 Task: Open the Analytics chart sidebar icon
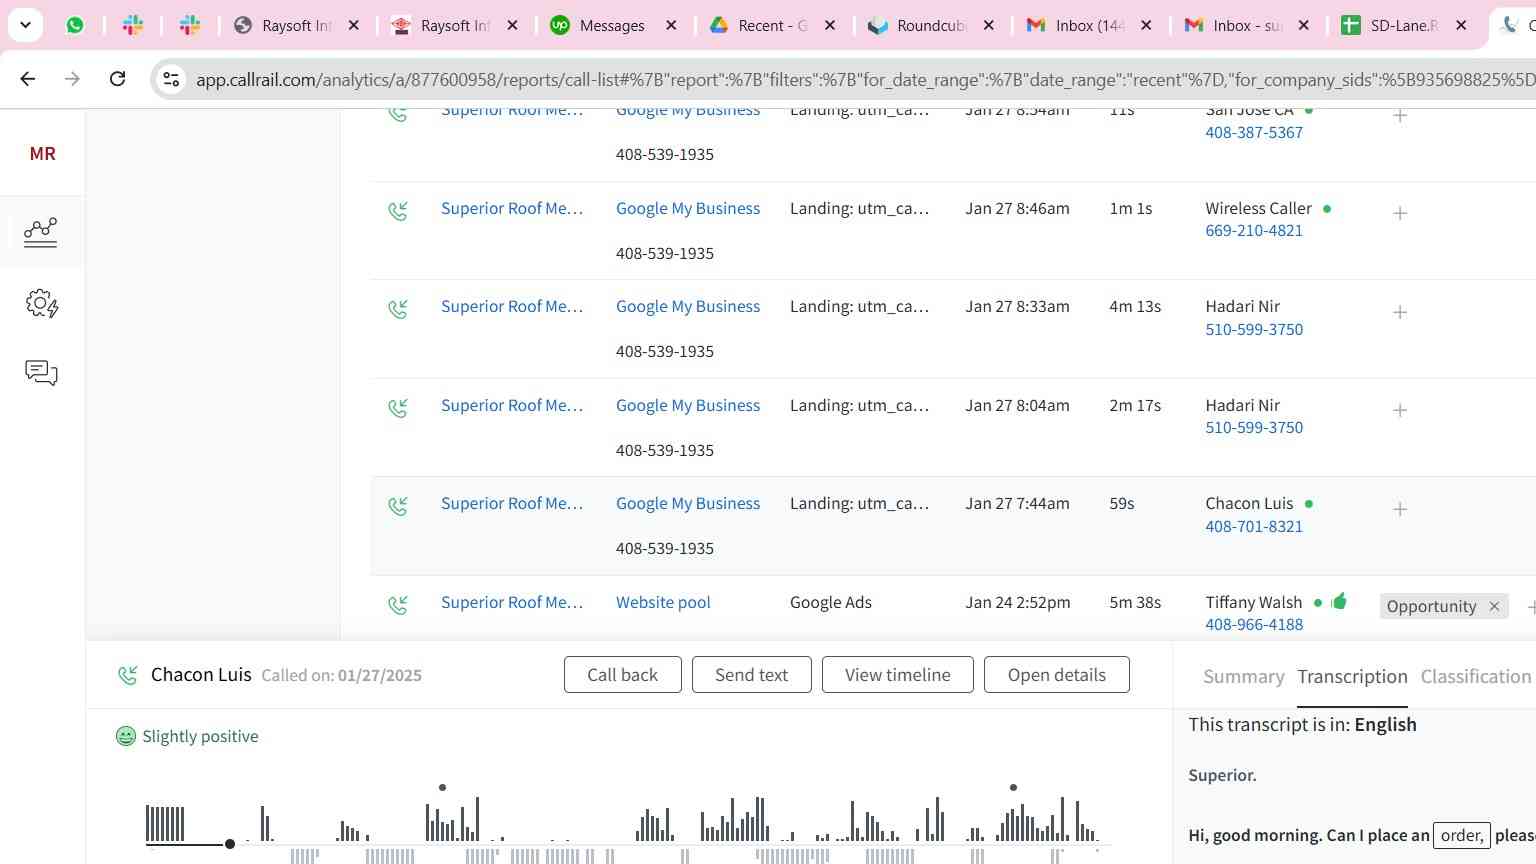pos(41,232)
